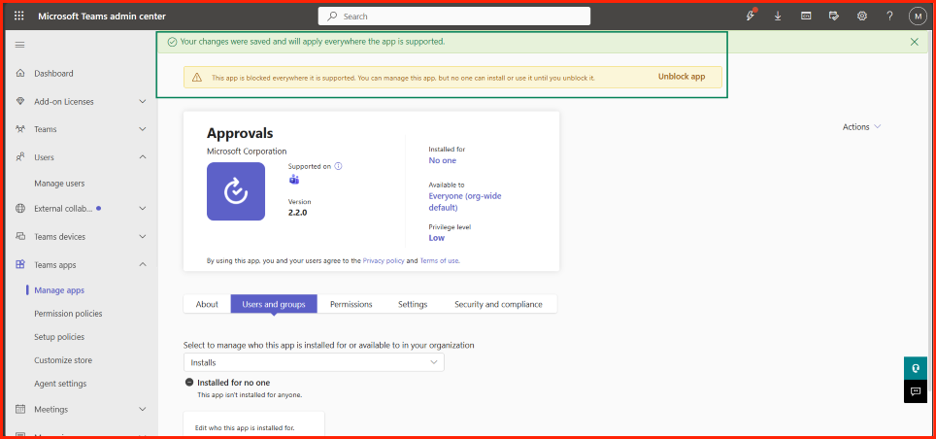Click the External collaboration globe icon
The height and width of the screenshot is (439, 936).
click(x=20, y=208)
